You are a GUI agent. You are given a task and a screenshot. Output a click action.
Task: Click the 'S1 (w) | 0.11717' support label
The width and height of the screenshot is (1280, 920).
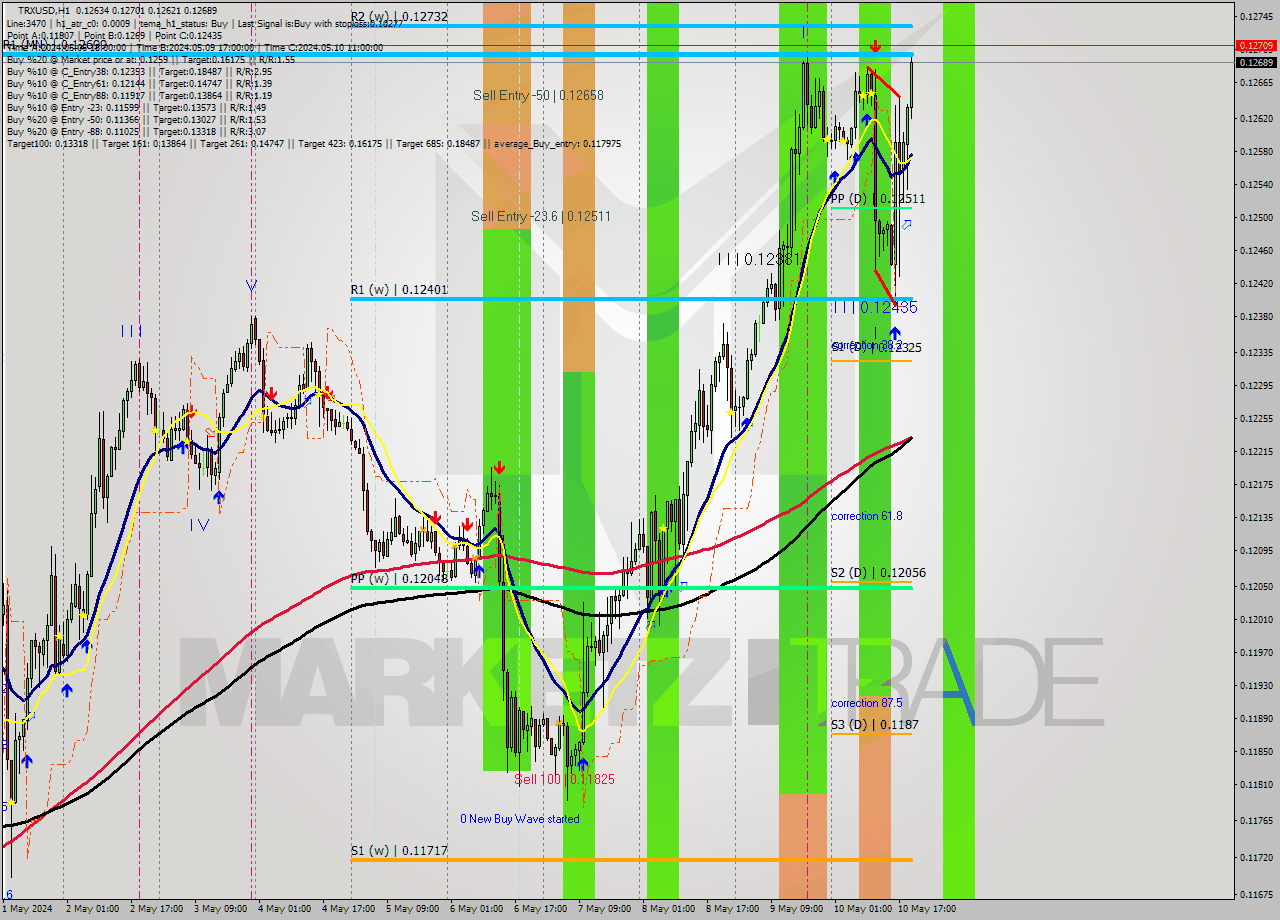[399, 851]
